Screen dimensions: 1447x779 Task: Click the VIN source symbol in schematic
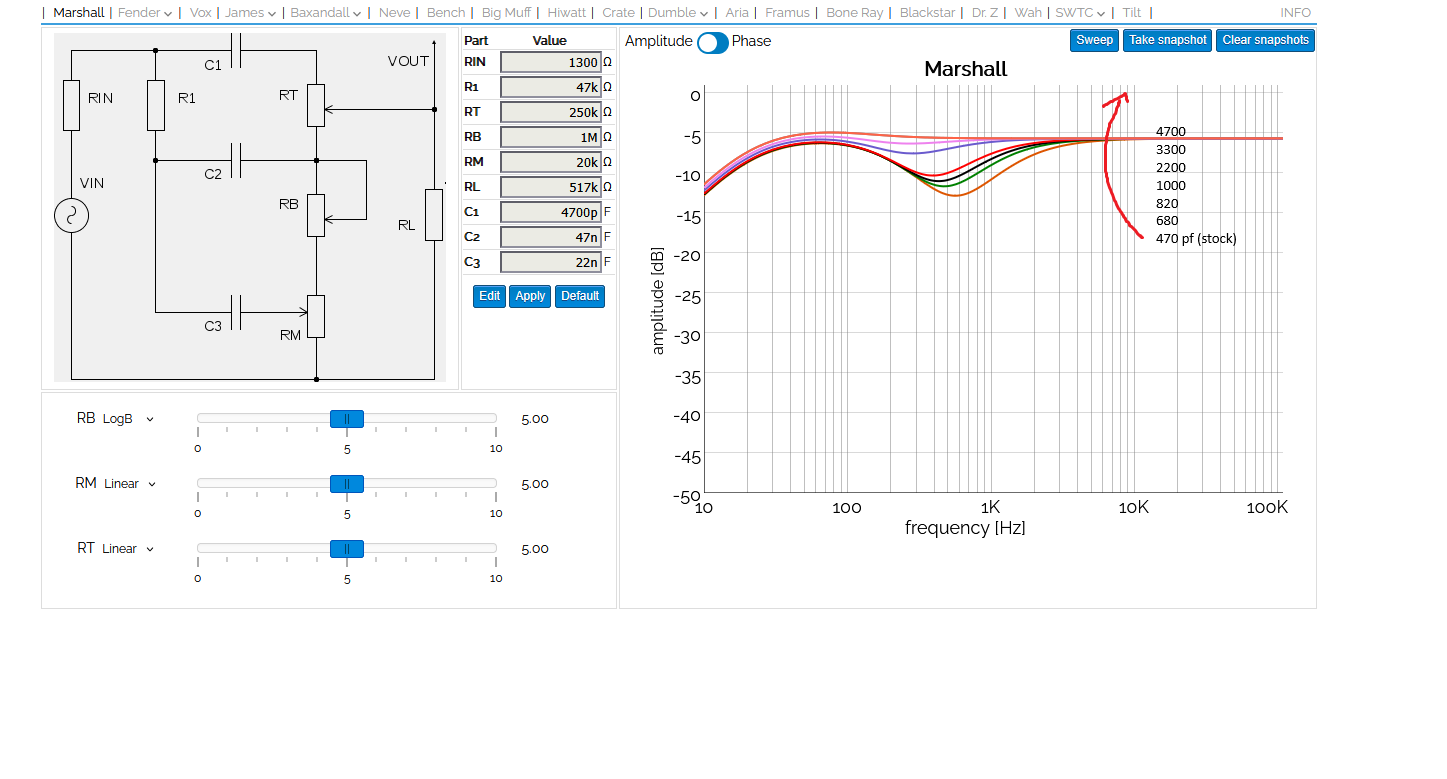[72, 216]
